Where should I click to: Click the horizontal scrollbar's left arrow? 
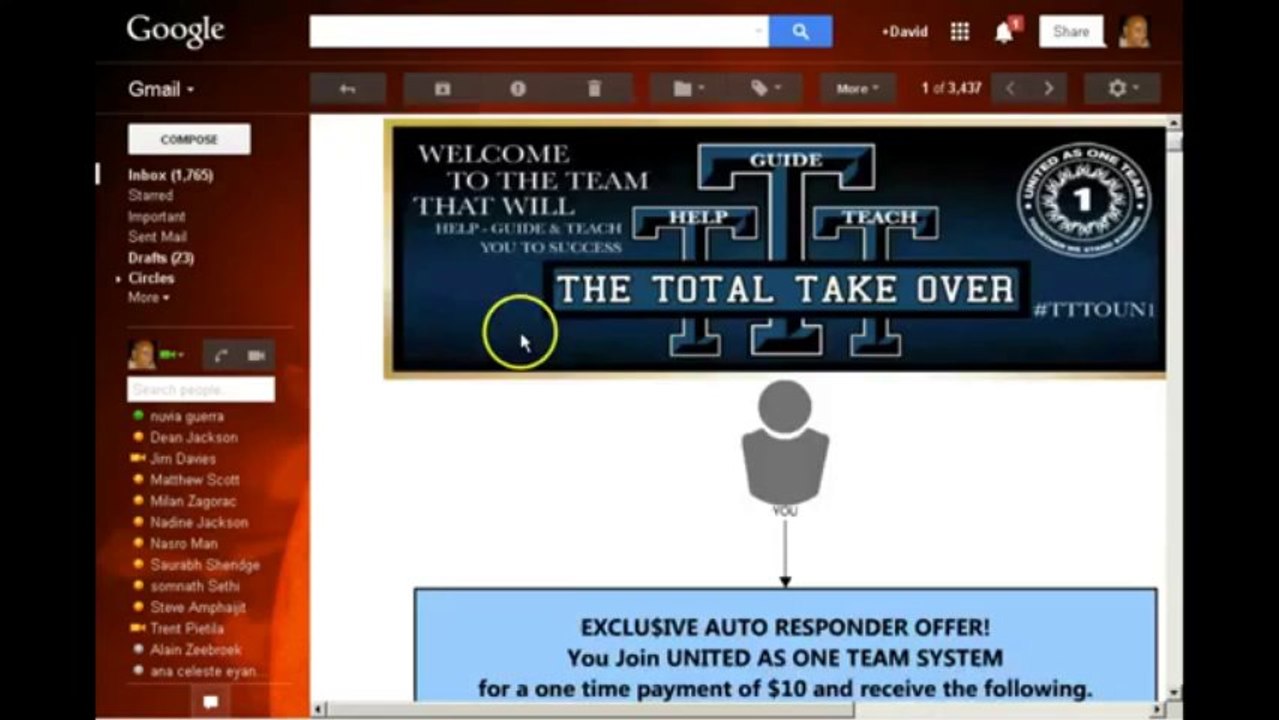pyautogui.click(x=318, y=709)
